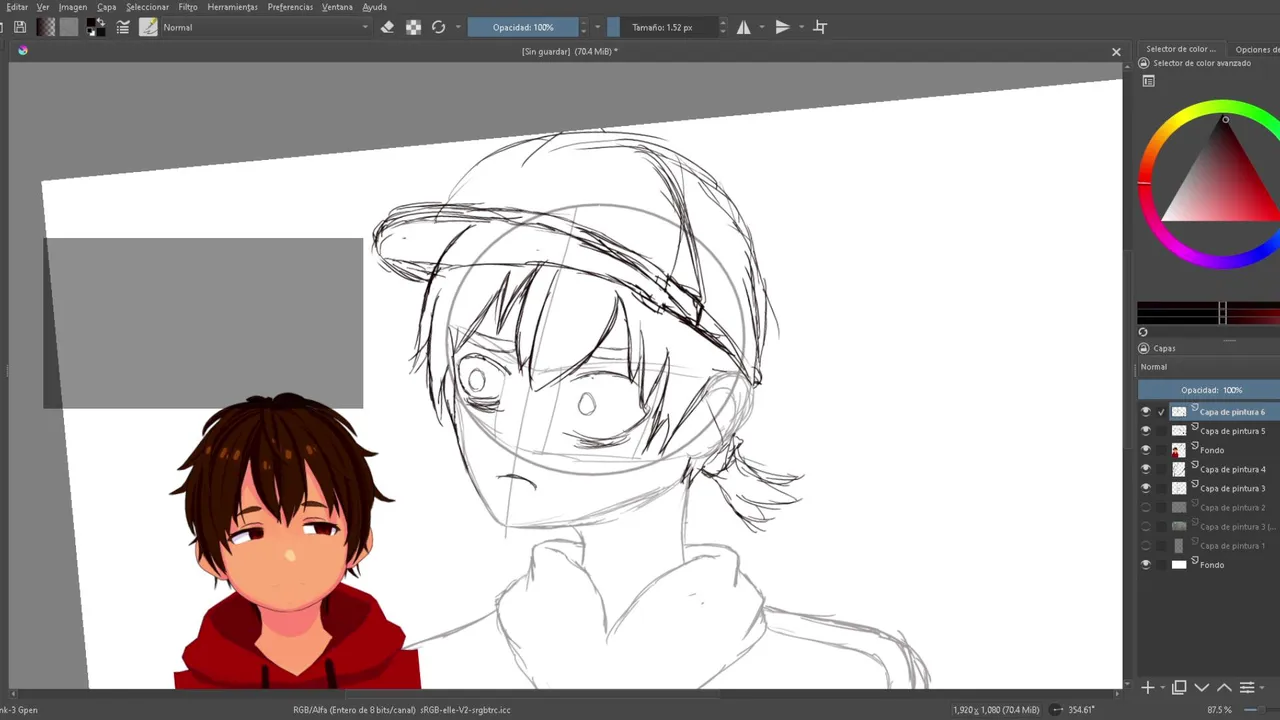This screenshot has height=720, width=1280.
Task: Click the Krita document tab icon
Action: 22,50
